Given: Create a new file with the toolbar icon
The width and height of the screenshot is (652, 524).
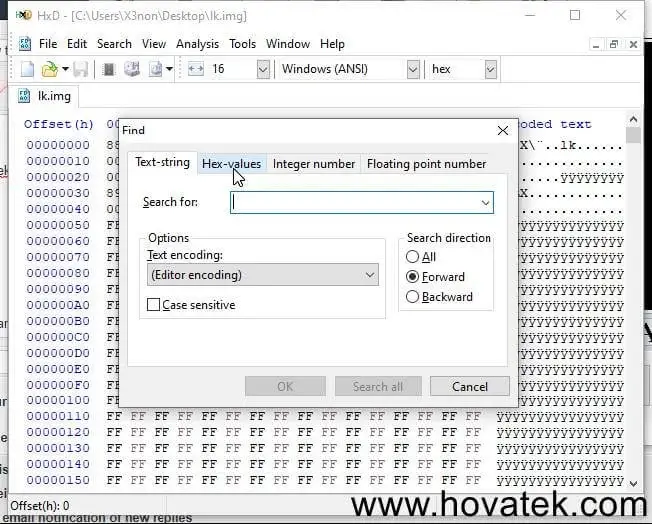Looking at the screenshot, I should [27, 69].
